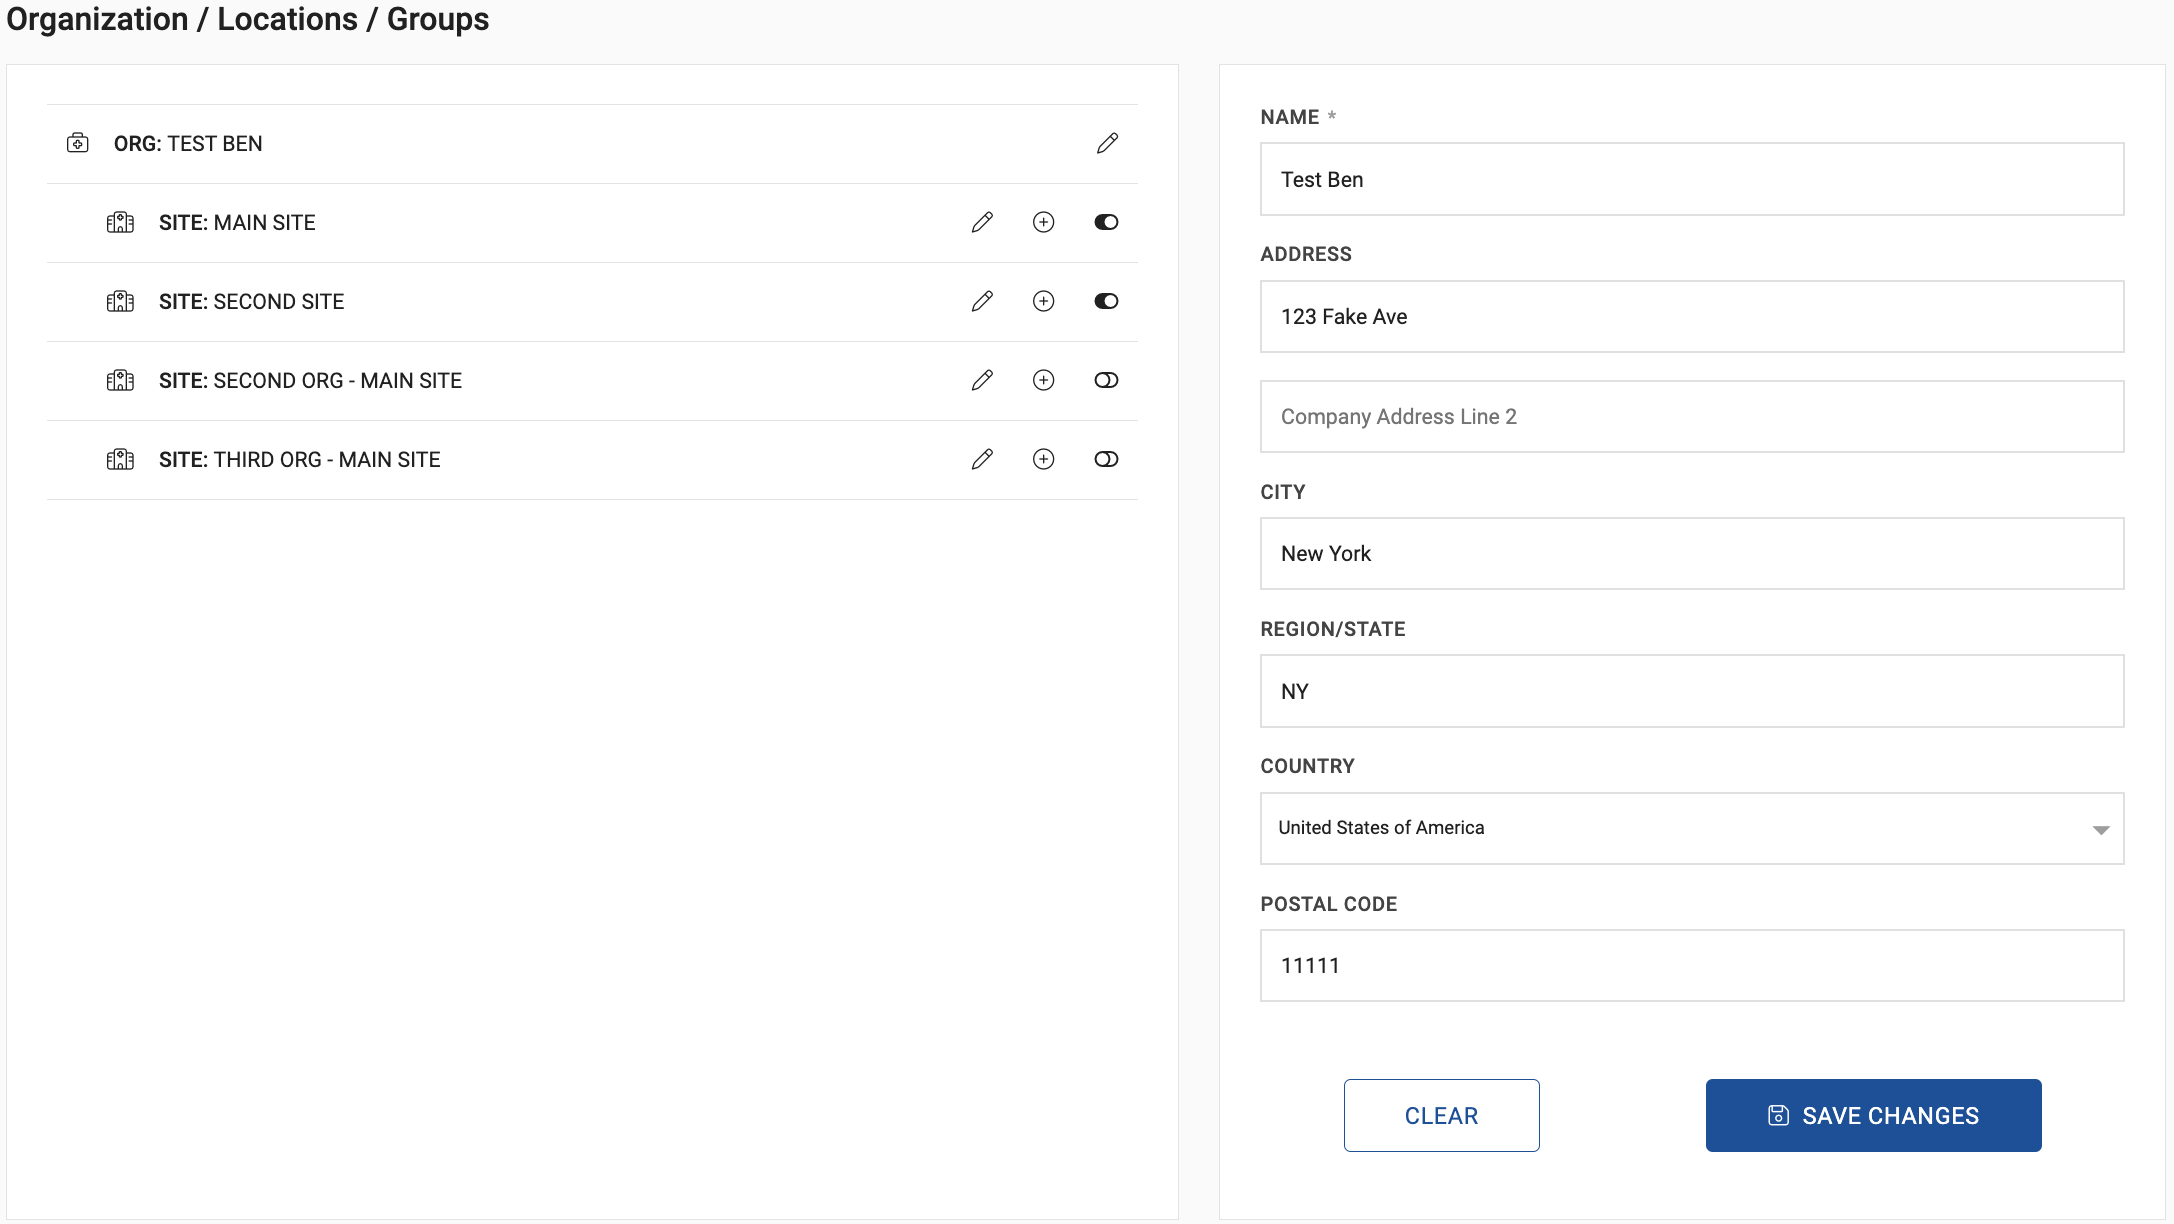
Task: Click the pencil icon on the Second Site row
Action: [x=982, y=301]
